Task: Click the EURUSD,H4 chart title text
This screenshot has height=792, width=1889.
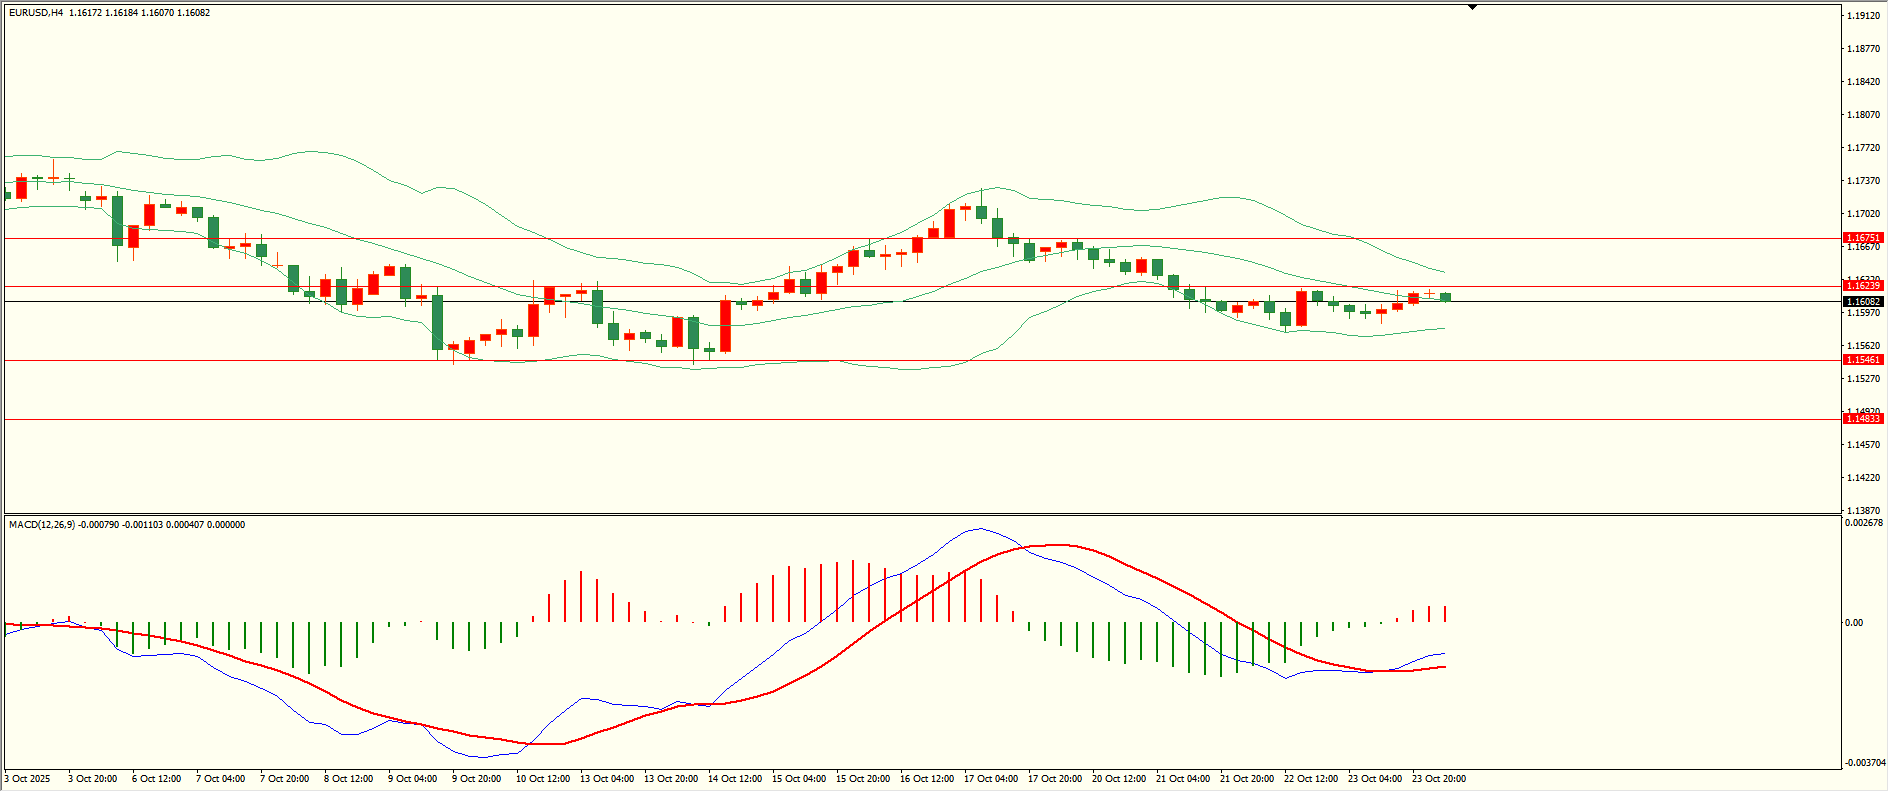Action: coord(36,13)
